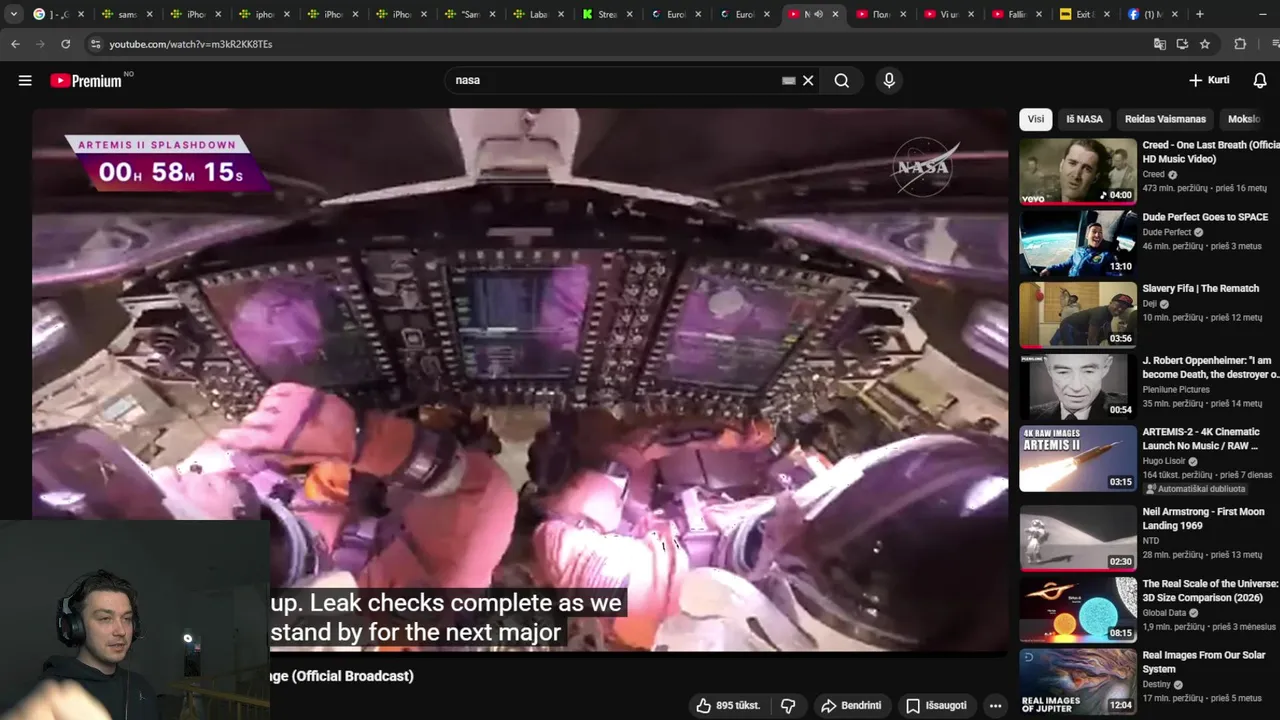1280x720 pixels.
Task: Open browser extensions puzzle icon
Action: (x=1240, y=44)
